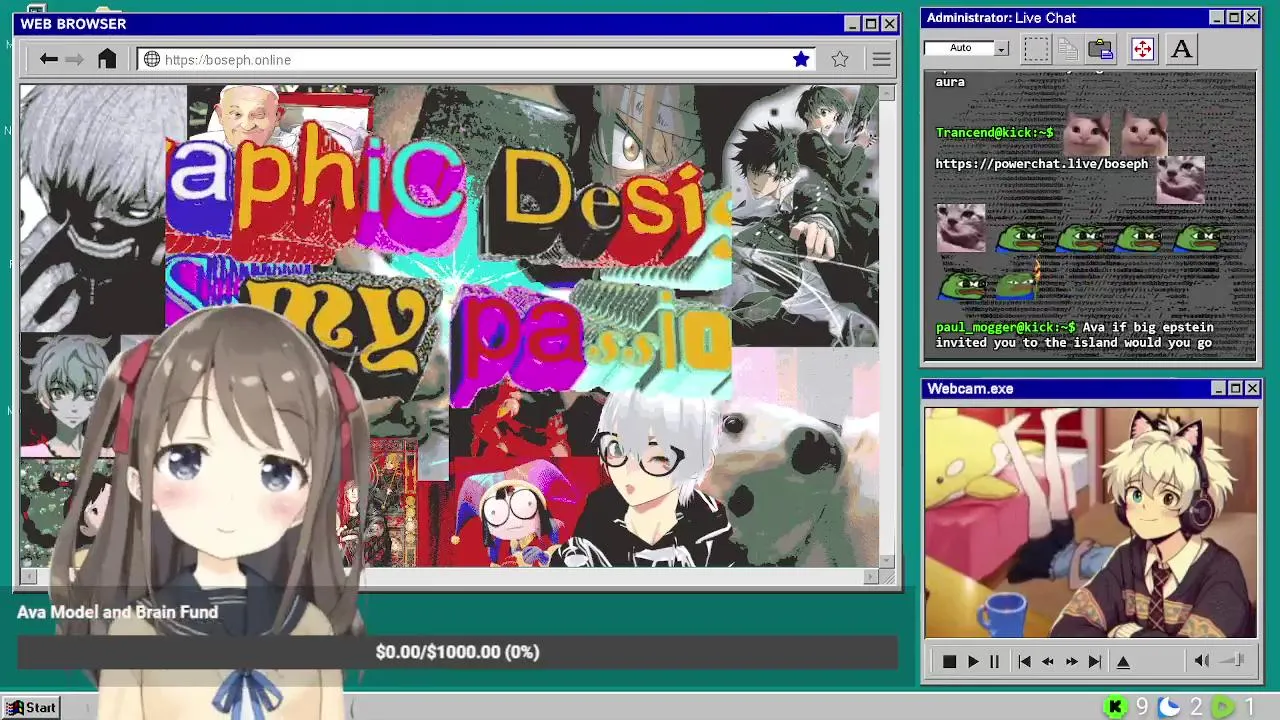Click the Ava Model and Brain Fund label
This screenshot has height=720, width=1280.
(x=117, y=612)
